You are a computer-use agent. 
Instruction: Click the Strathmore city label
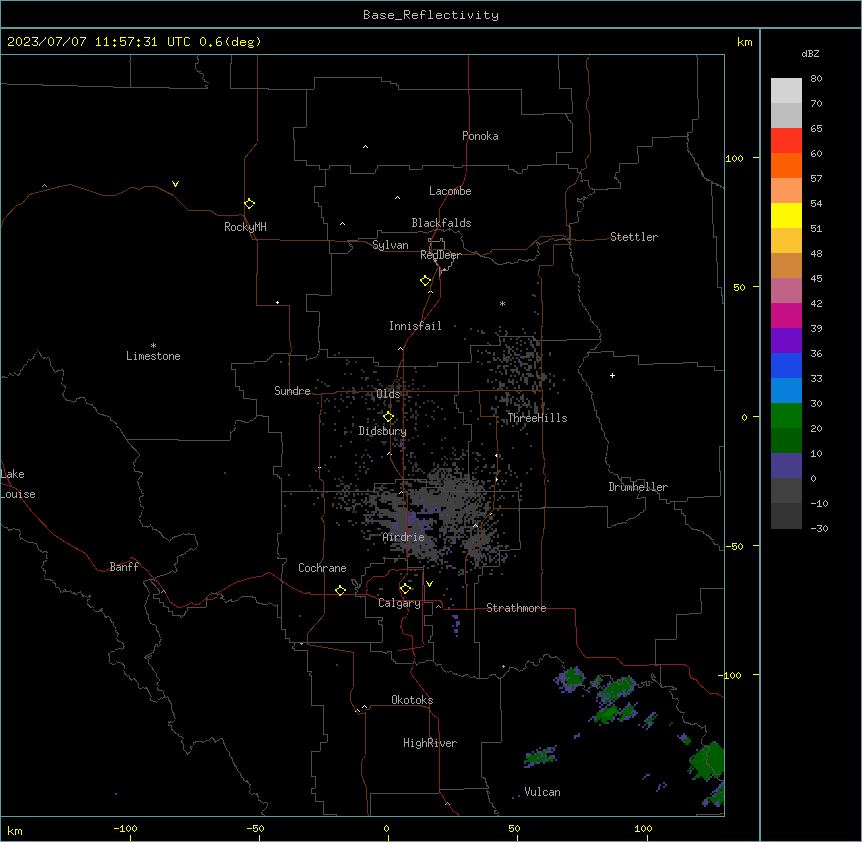[x=516, y=608]
